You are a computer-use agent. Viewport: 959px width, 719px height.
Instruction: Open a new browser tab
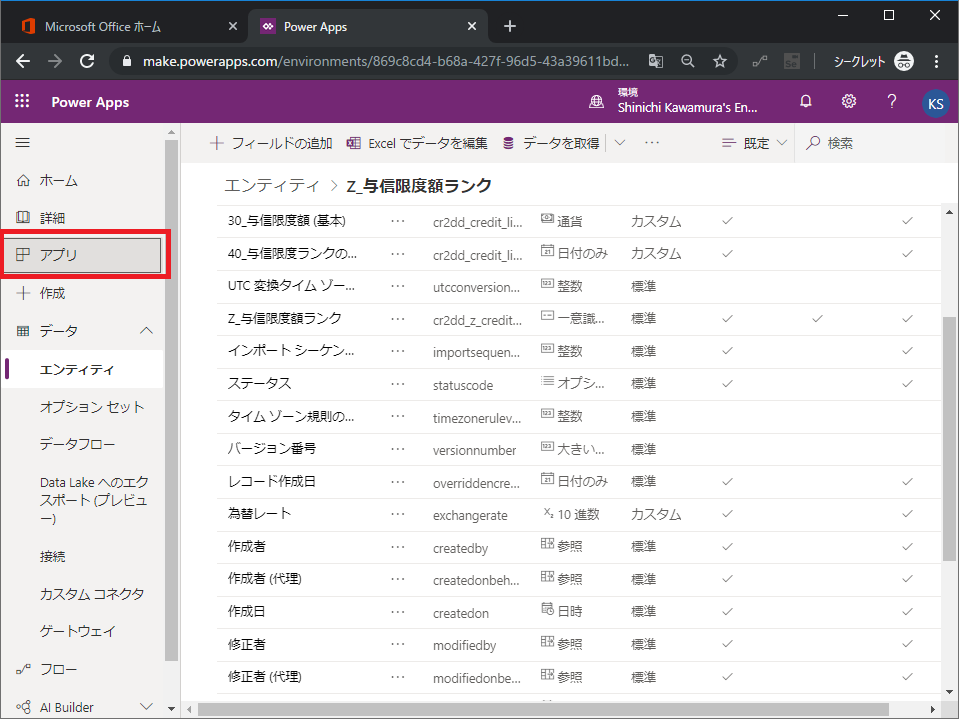pos(509,26)
